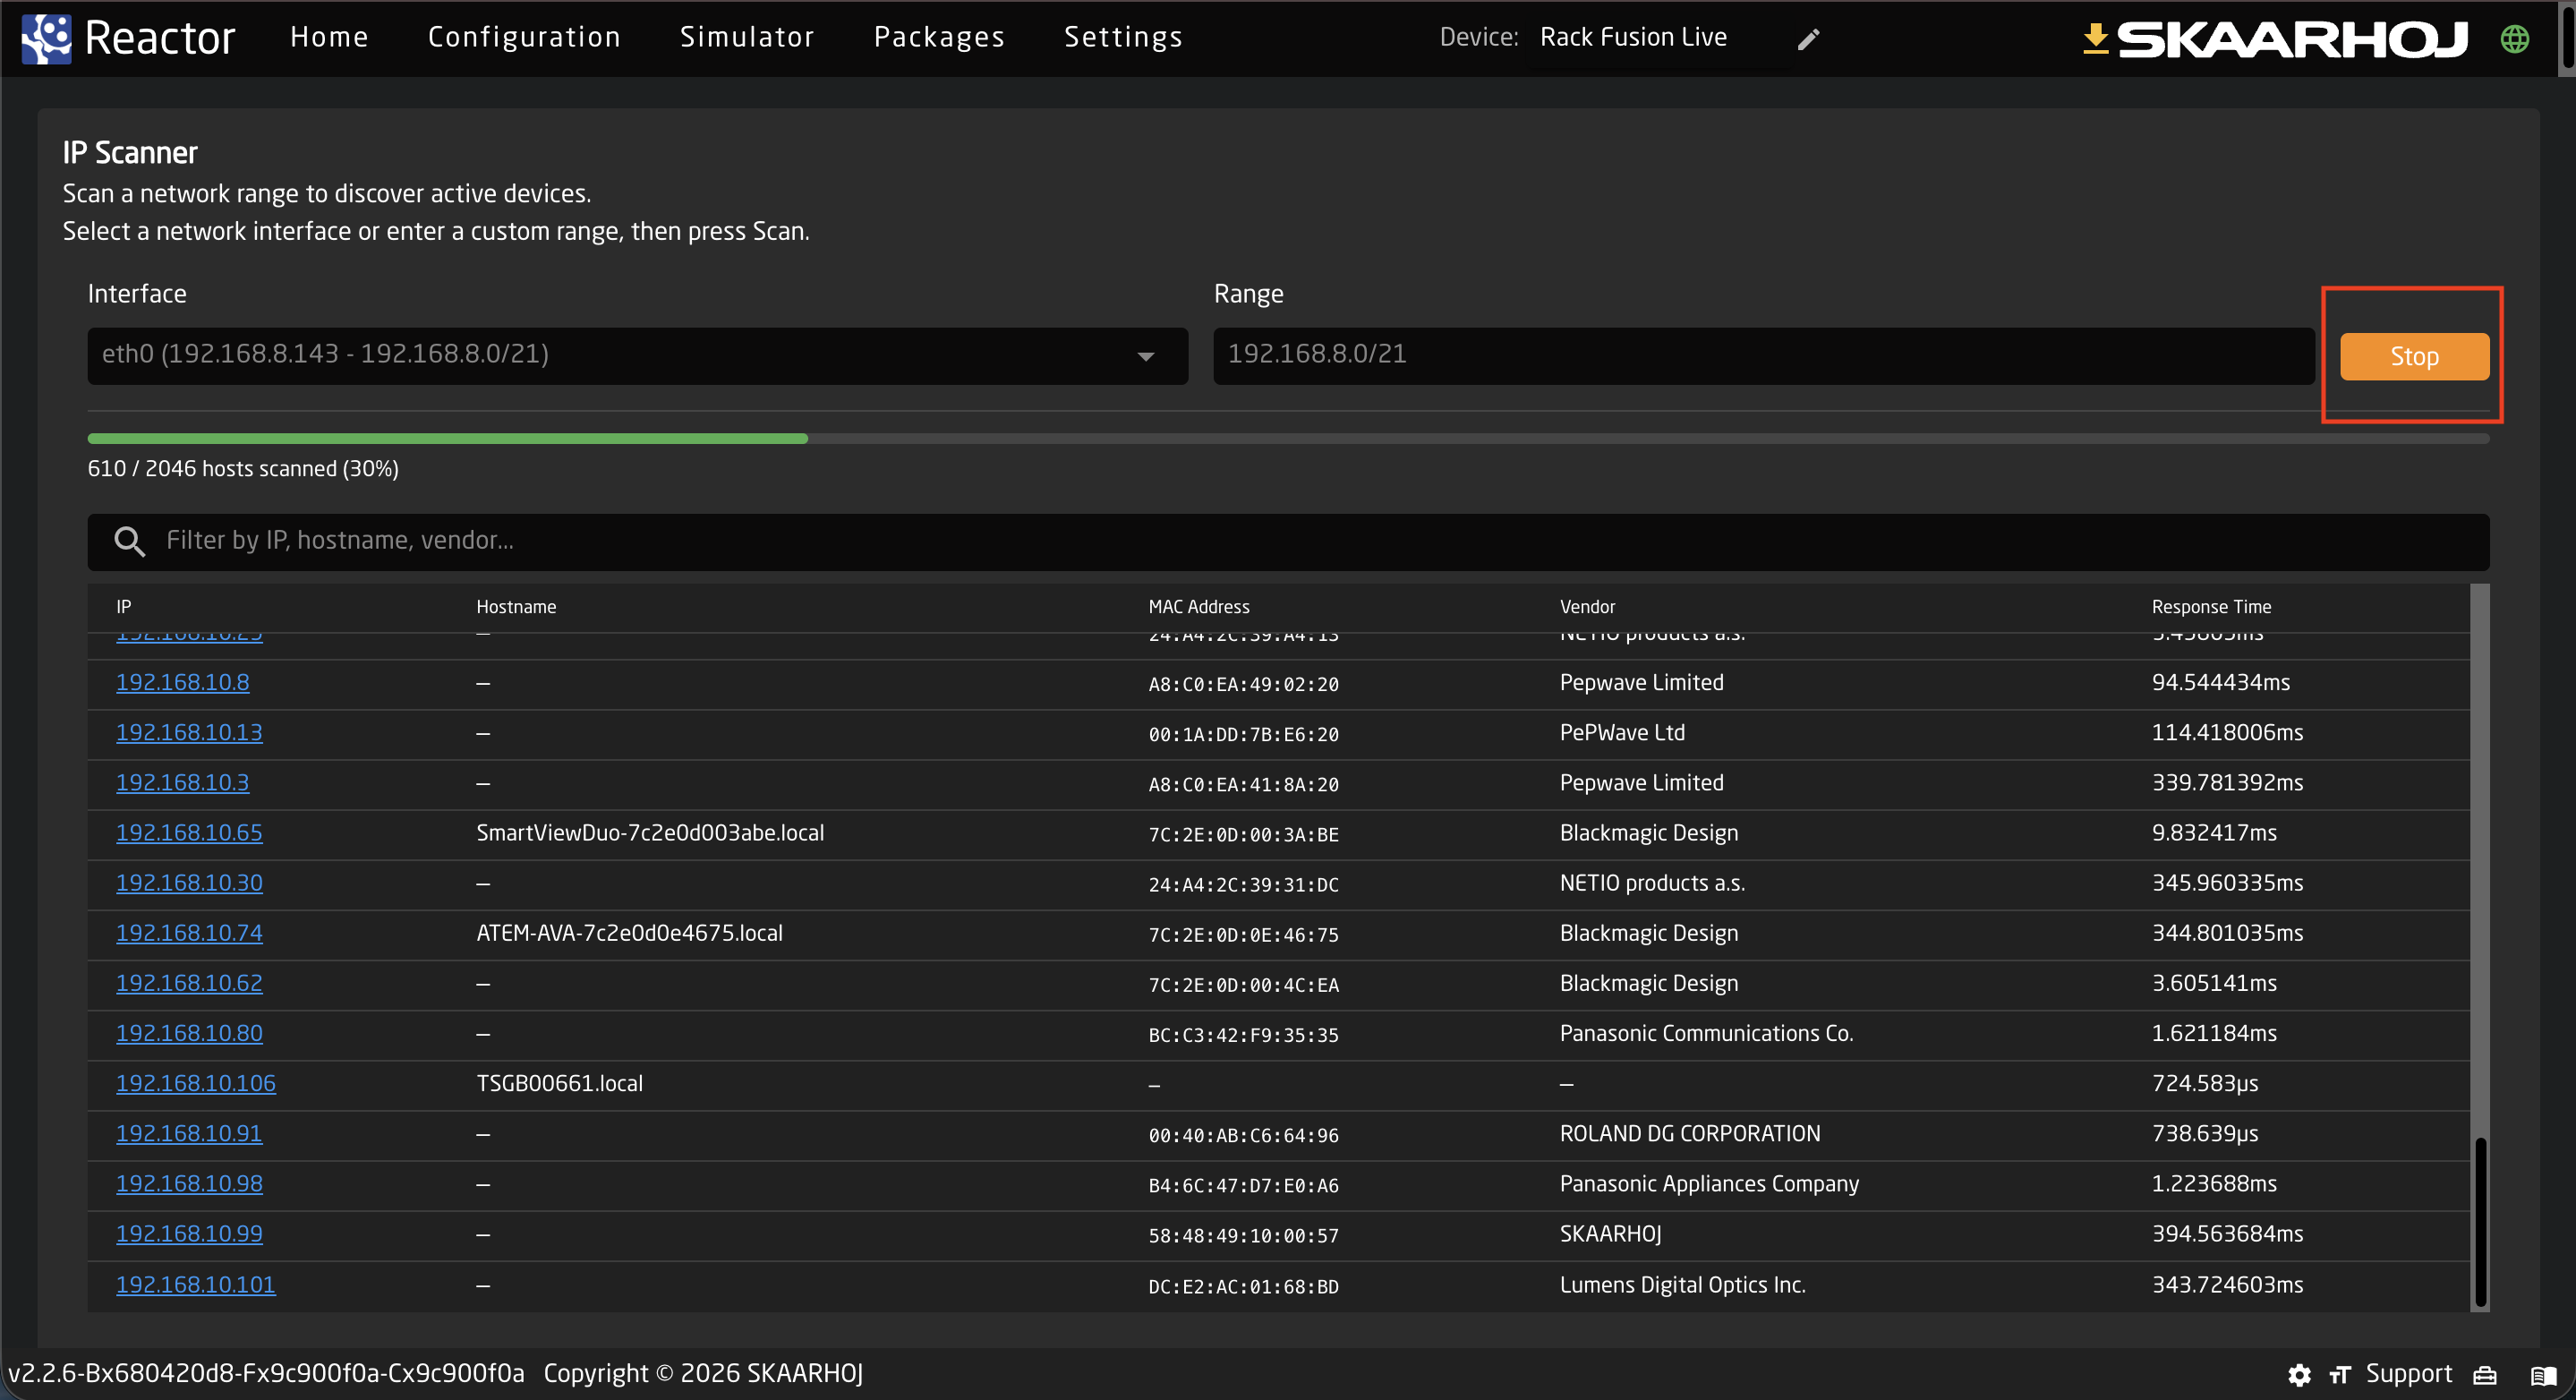Click the search magnifier icon in filter bar
This screenshot has width=2576, height=1400.
(x=129, y=541)
